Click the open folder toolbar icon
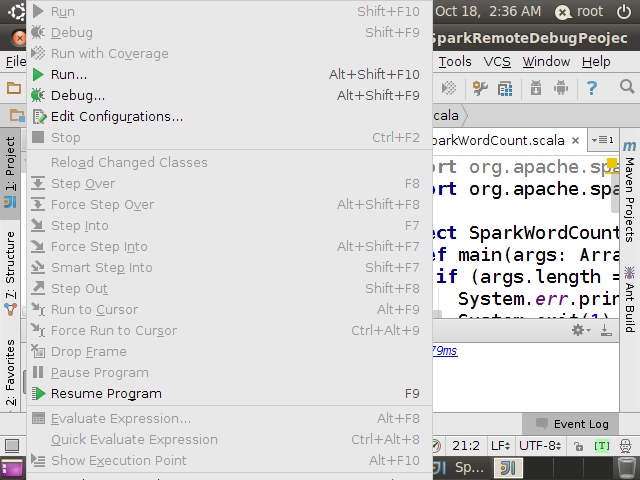Screen dimensions: 640x480 14,88
